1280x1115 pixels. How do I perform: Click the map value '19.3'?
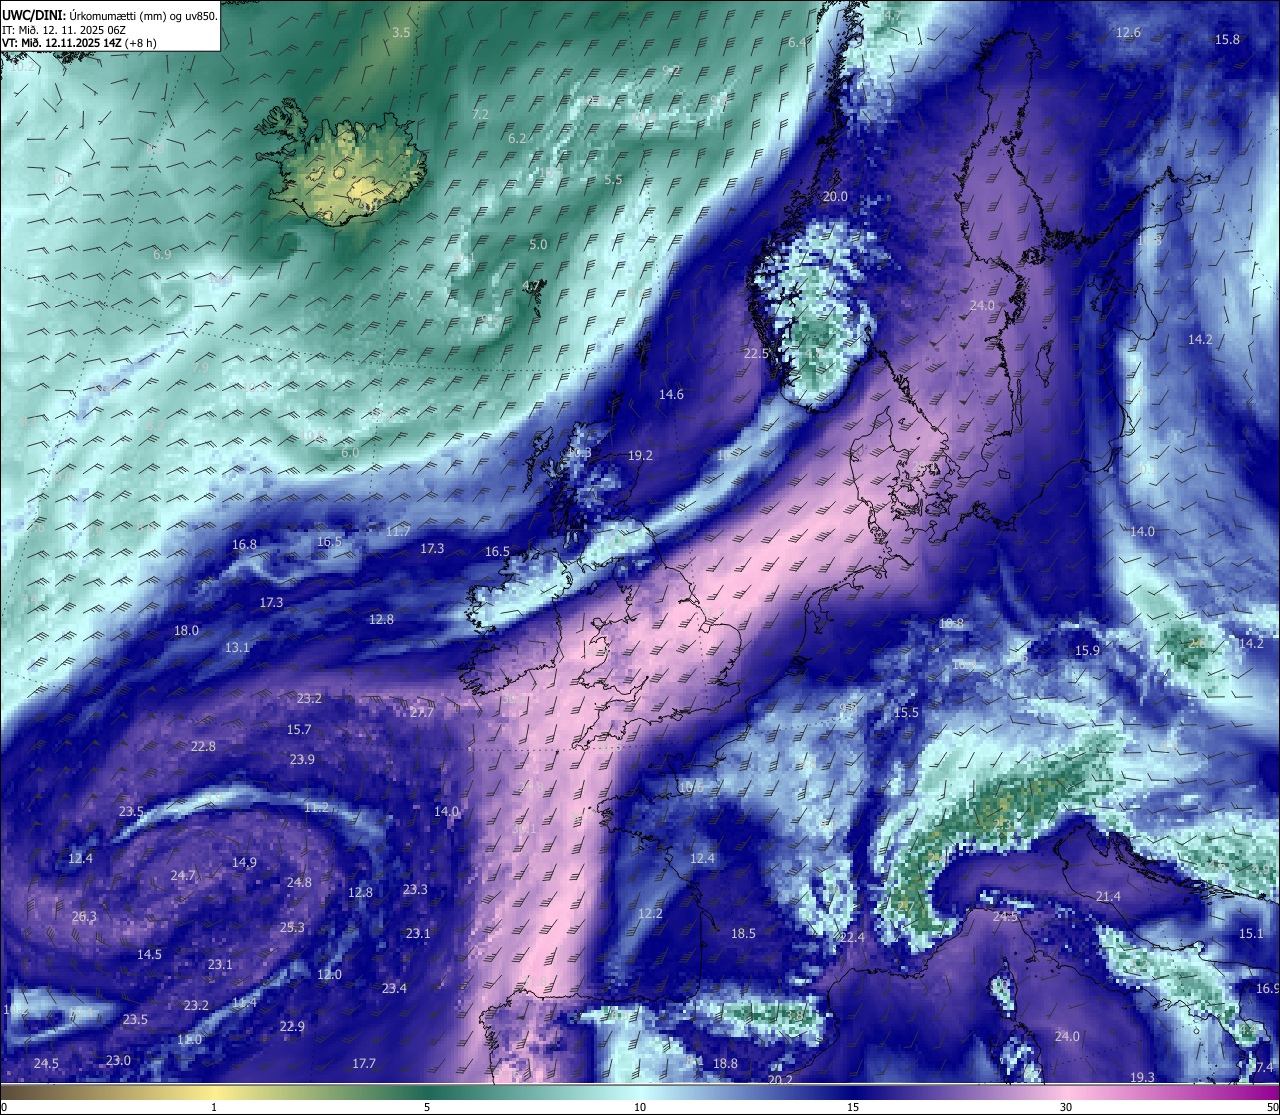click(1142, 1078)
